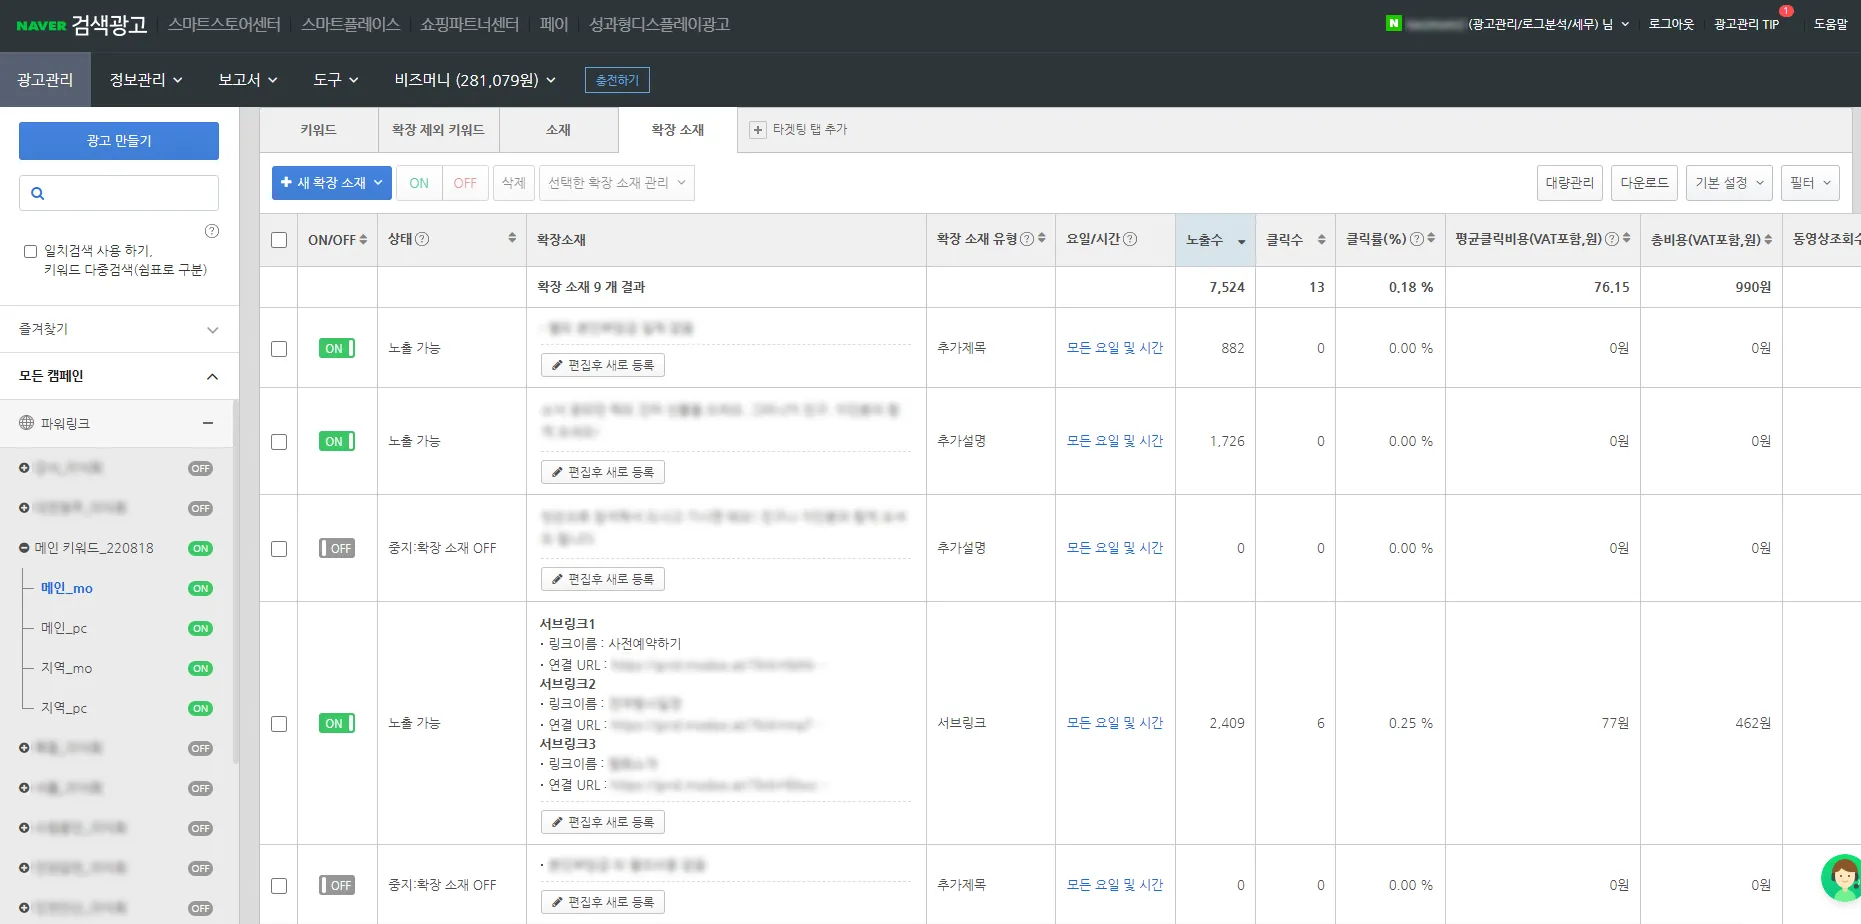Open the 새 확장 소재 dropdown
The image size is (1861, 924).
pos(332,183)
